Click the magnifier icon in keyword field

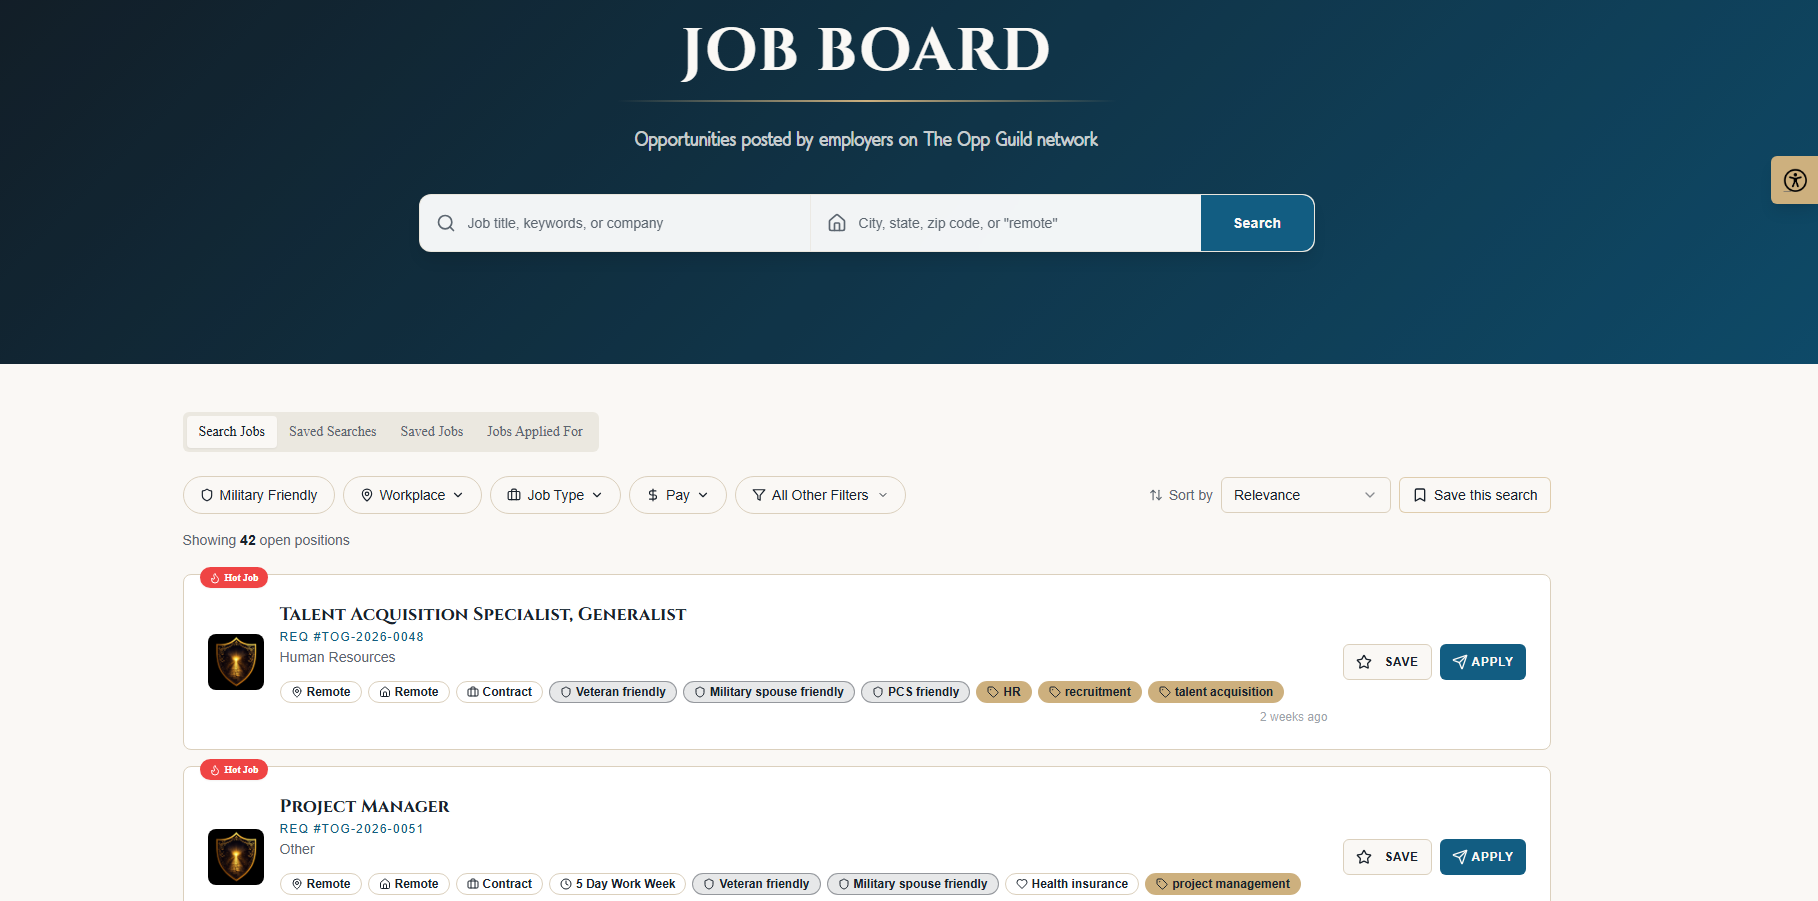446,223
